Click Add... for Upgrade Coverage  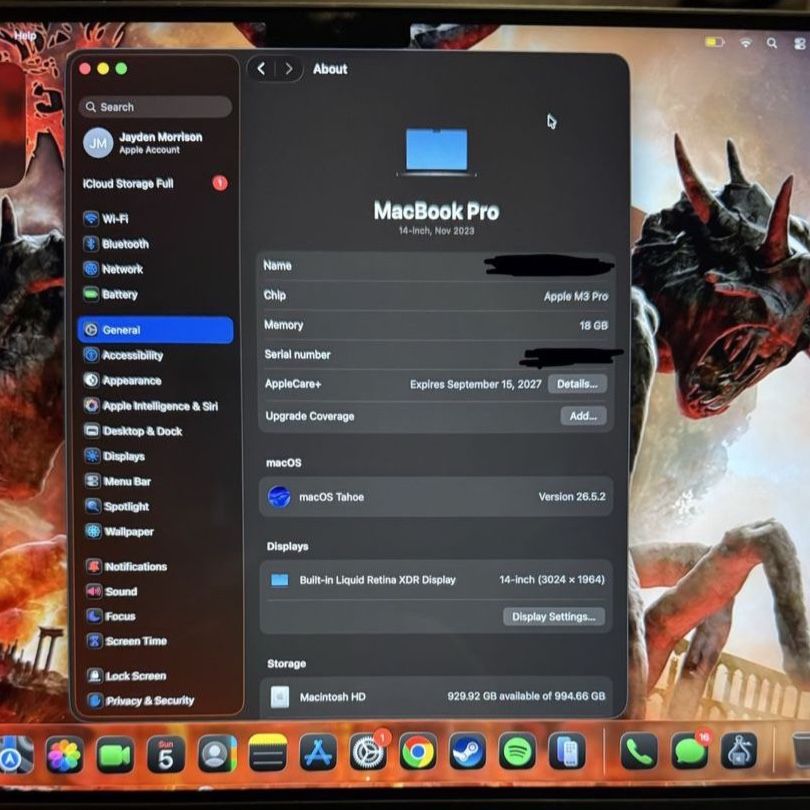(583, 416)
